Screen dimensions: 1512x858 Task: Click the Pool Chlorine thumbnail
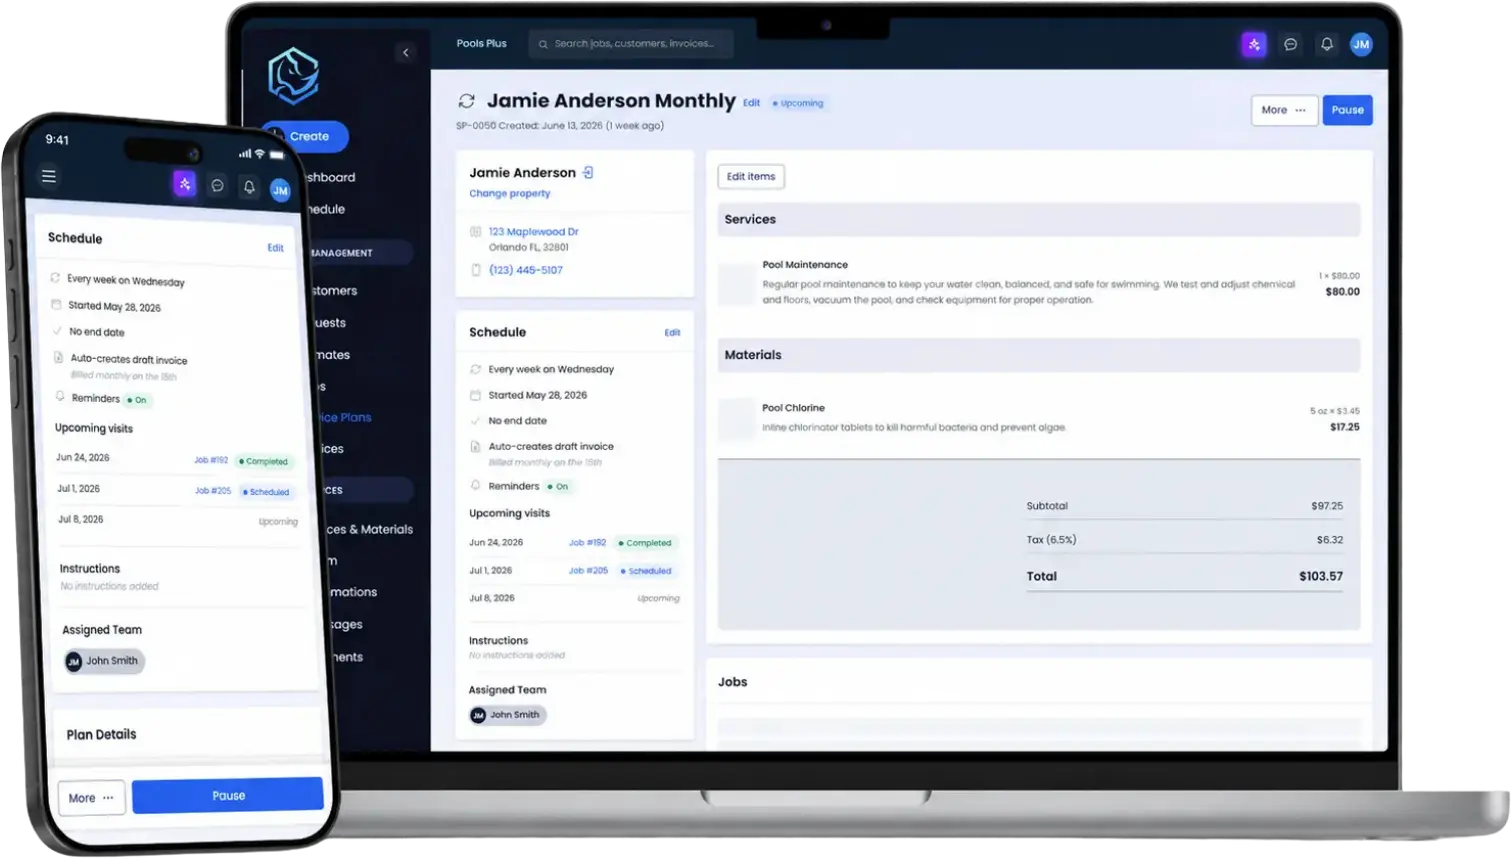point(737,419)
